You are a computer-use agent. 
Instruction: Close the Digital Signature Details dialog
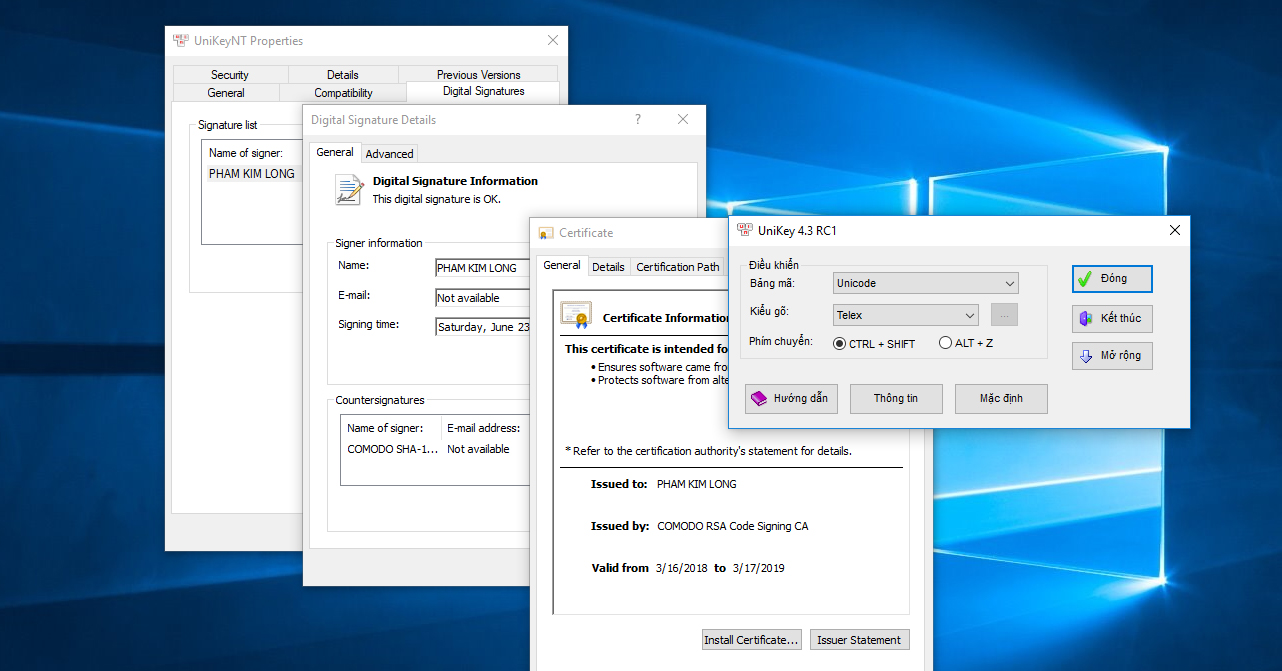click(683, 119)
